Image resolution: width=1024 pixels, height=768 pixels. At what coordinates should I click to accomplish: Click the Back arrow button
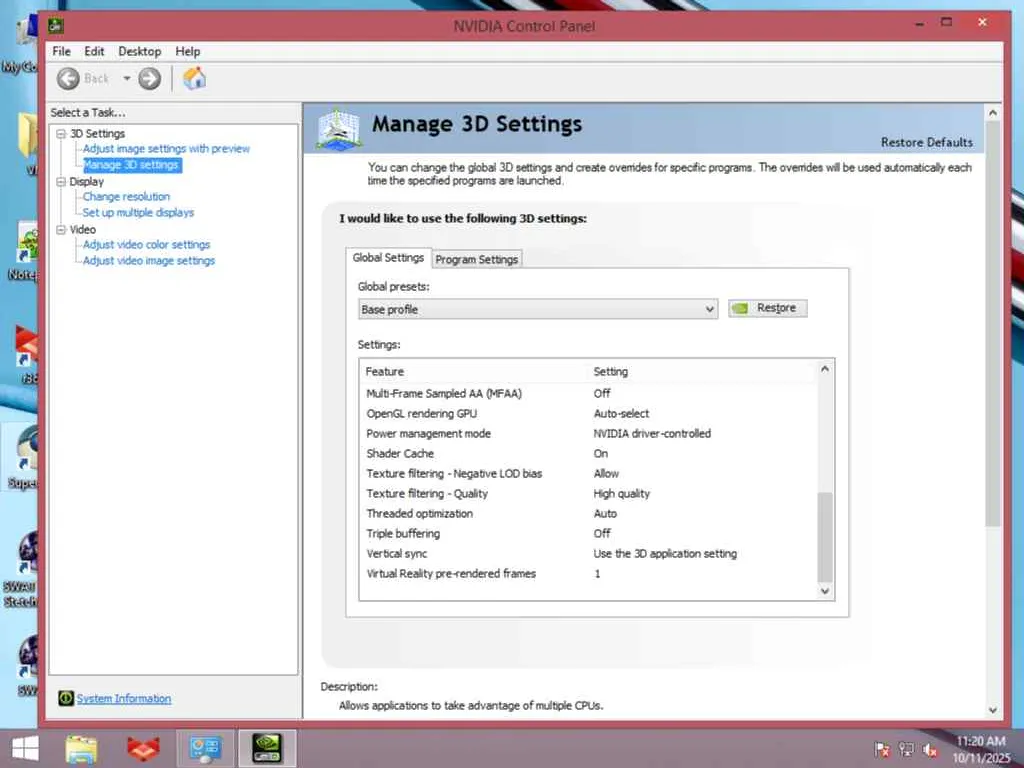[68, 79]
